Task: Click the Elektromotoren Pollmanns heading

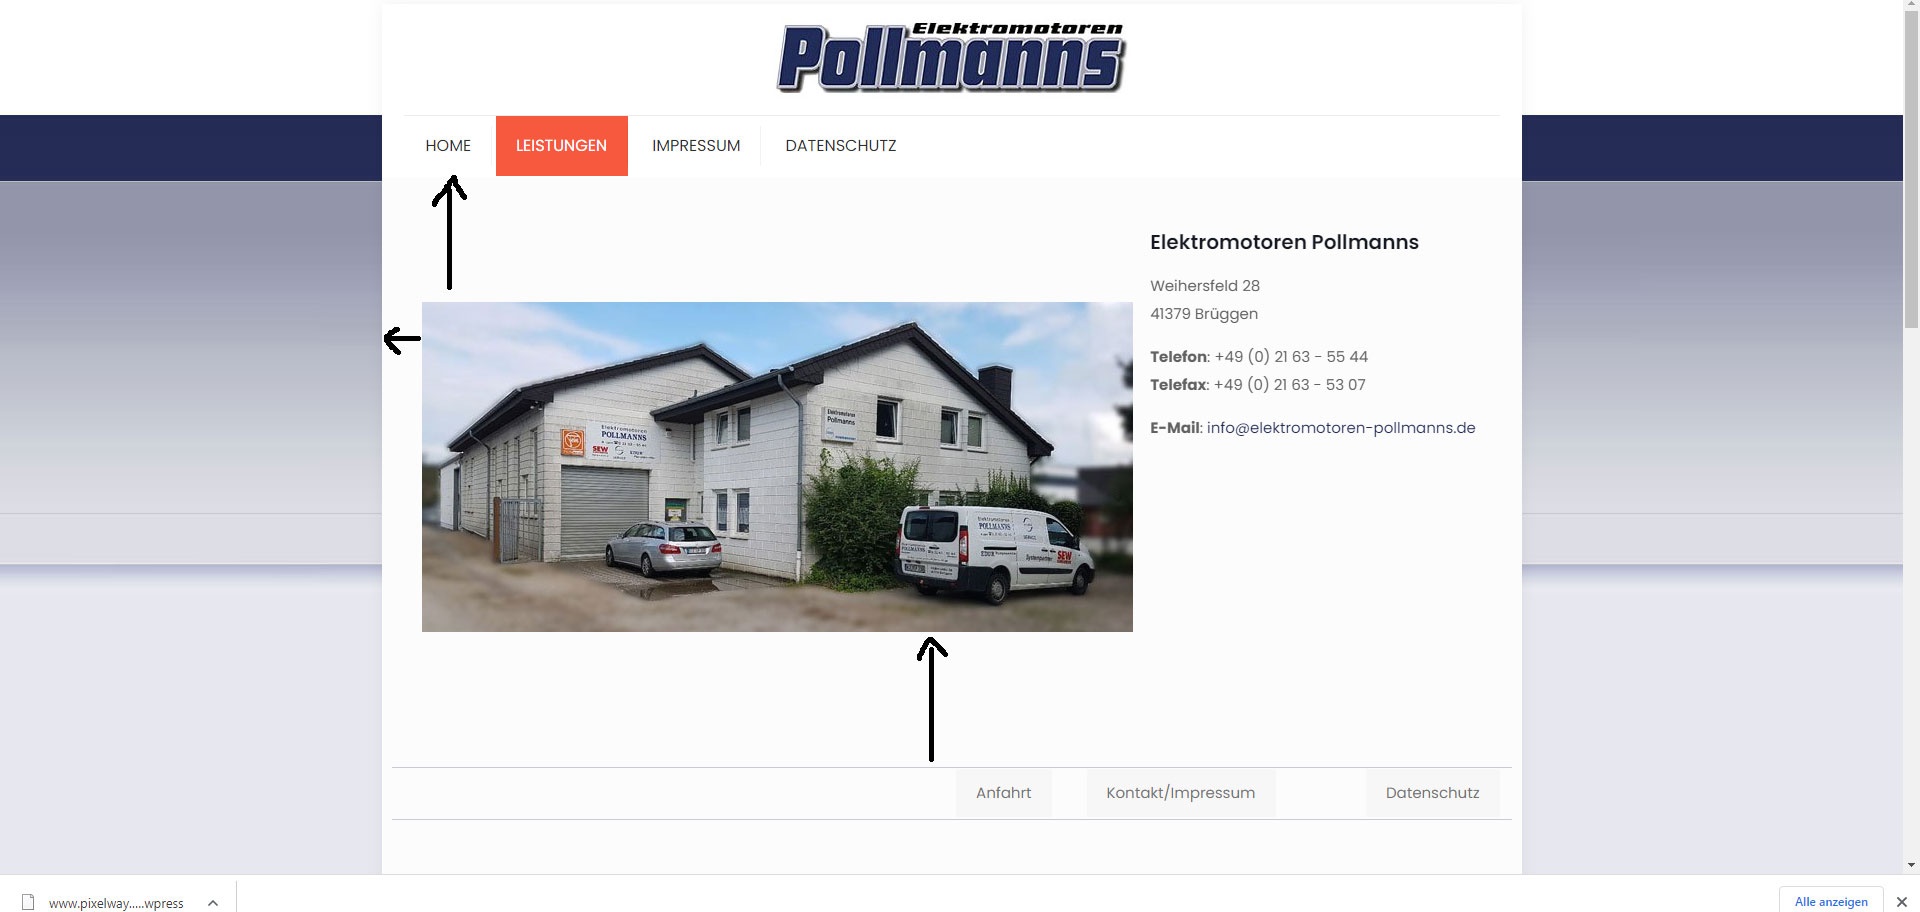Action: [x=1284, y=242]
